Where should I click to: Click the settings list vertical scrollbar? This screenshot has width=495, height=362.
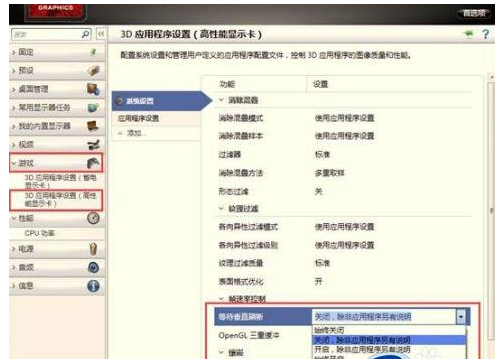[491, 210]
